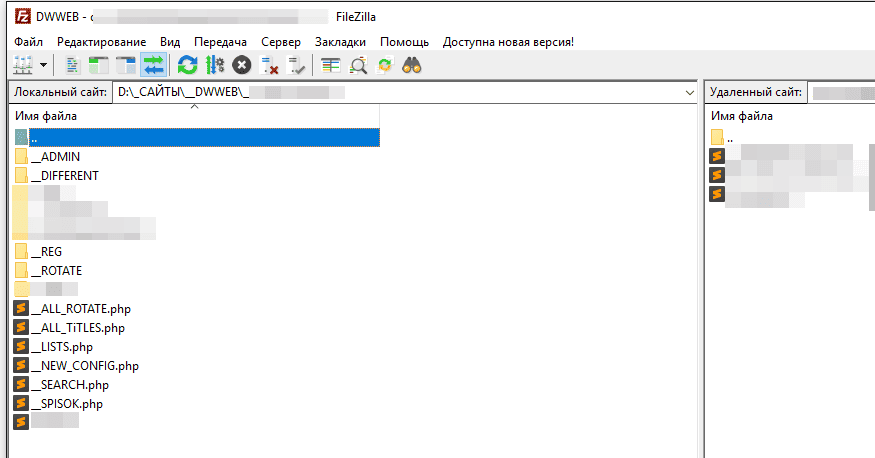Viewport: 875px width, 458px height.
Task: Open the Вид menu
Action: 170,42
